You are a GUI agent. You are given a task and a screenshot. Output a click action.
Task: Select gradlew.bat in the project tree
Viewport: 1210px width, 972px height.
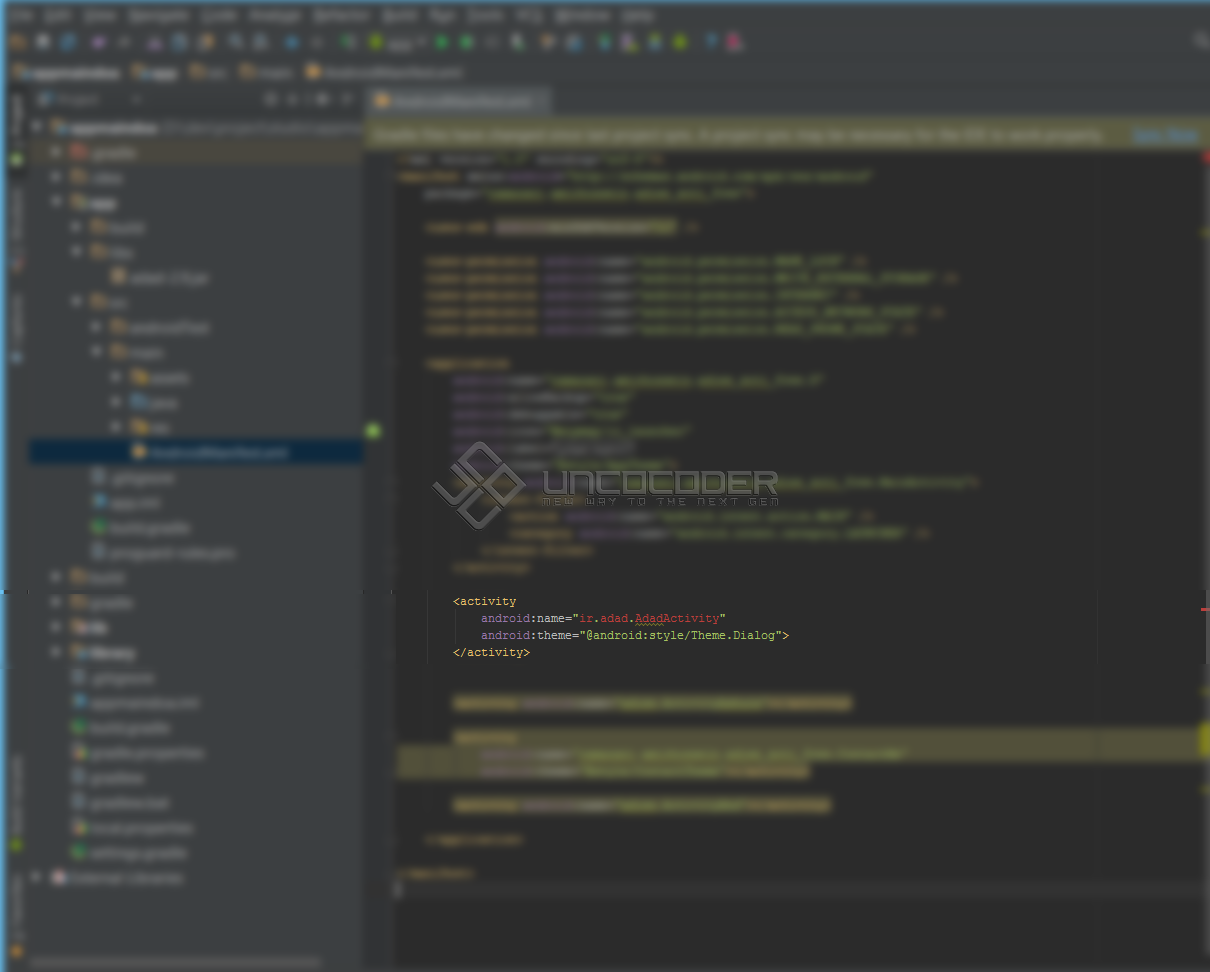[x=120, y=803]
